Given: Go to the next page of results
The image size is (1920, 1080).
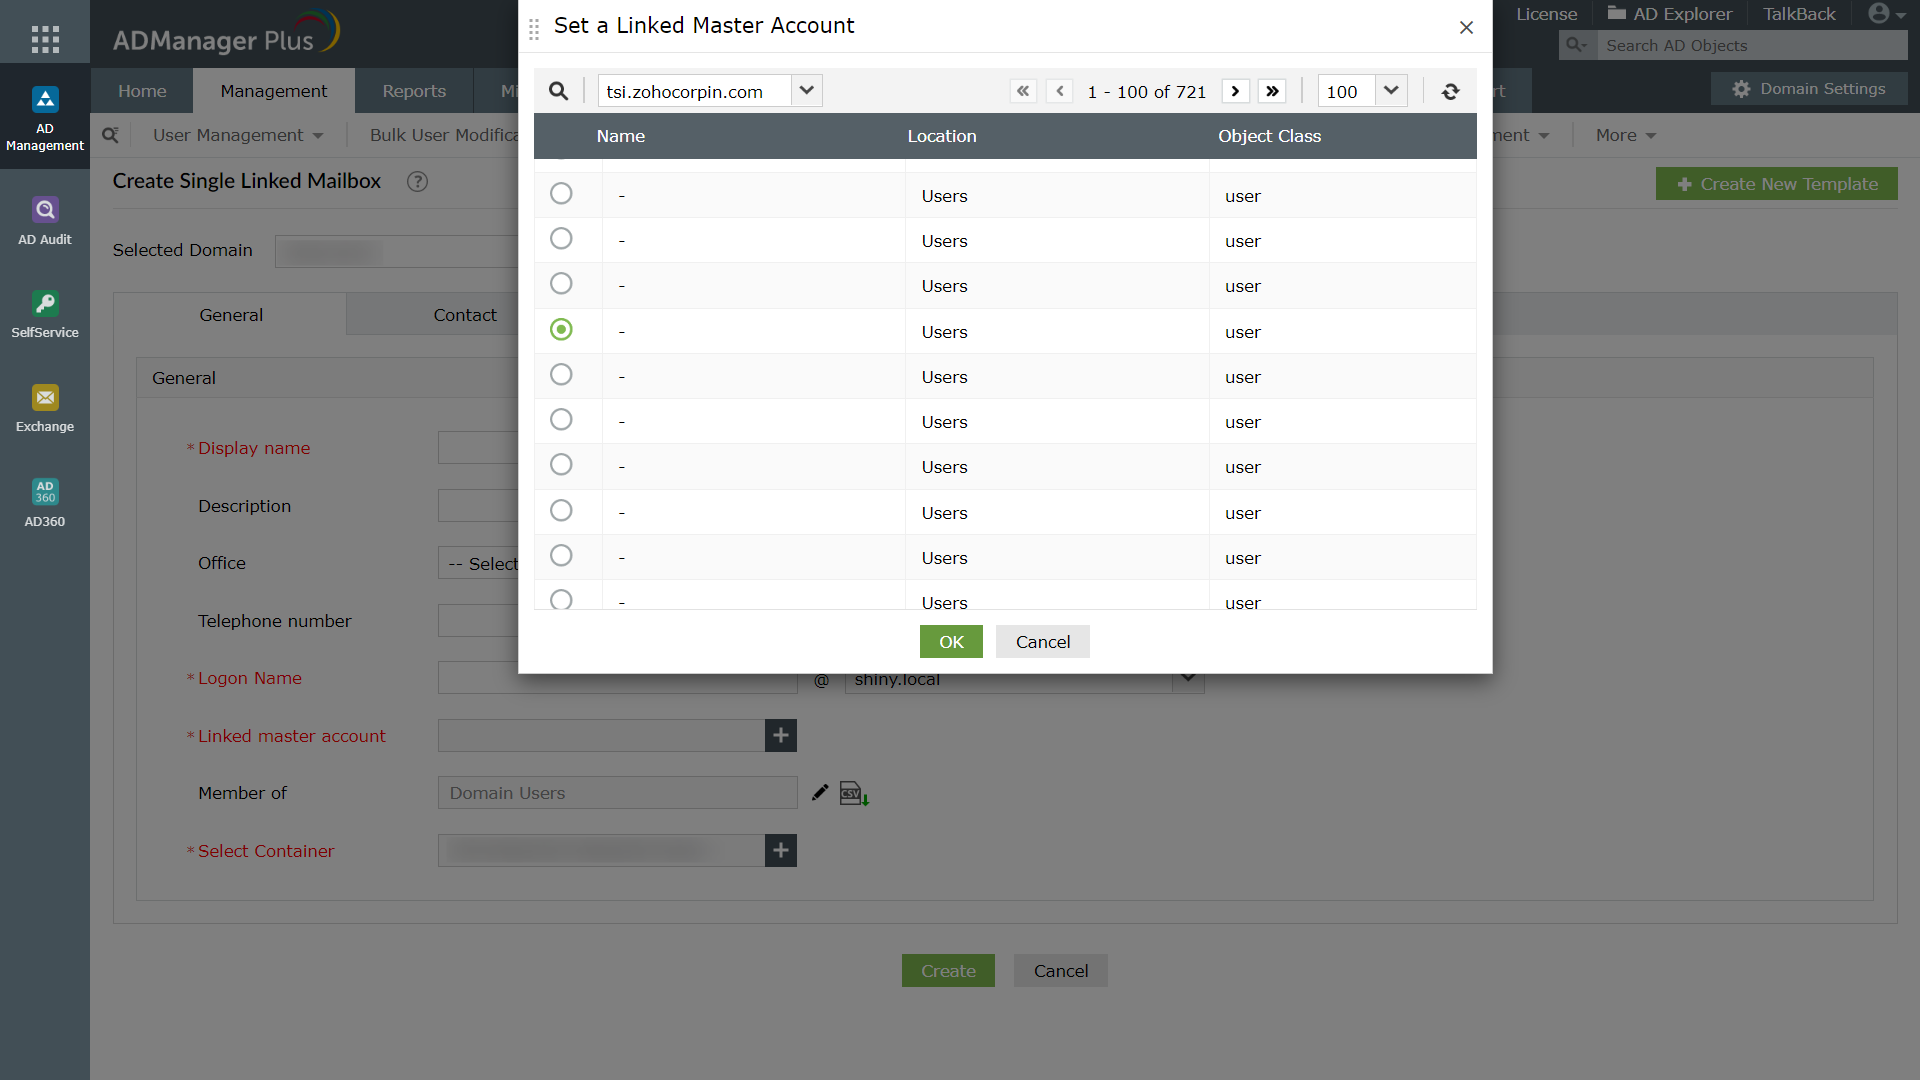Looking at the screenshot, I should pos(1235,91).
